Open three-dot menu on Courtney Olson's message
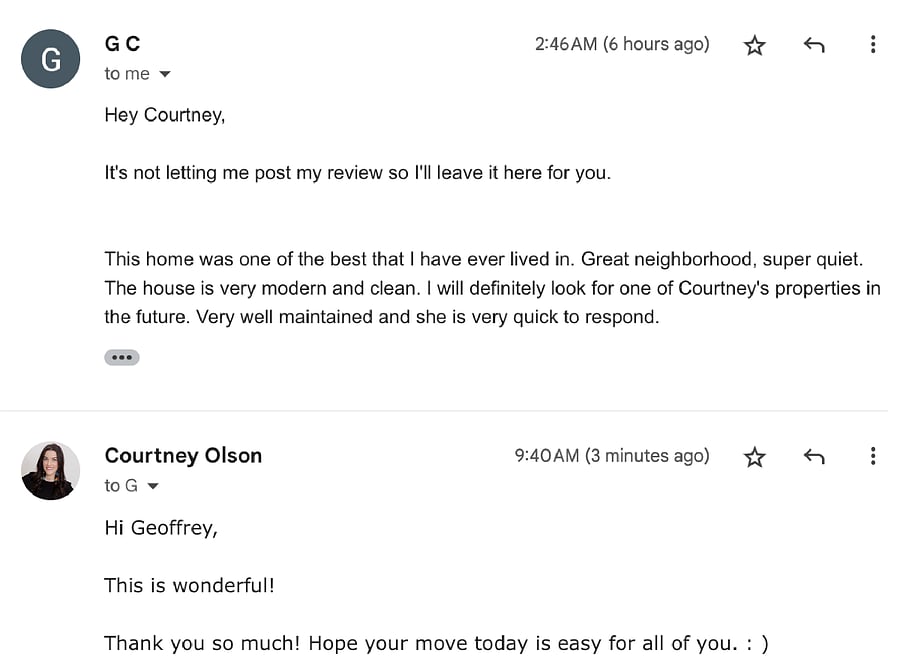The height and width of the screenshot is (671, 900). [x=873, y=456]
